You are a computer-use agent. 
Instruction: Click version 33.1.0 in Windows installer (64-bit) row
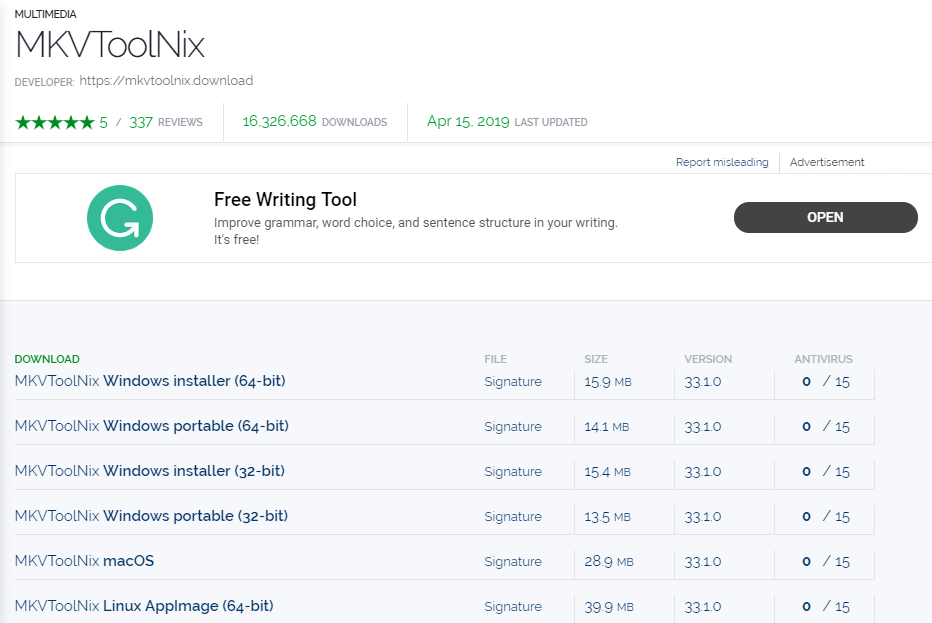703,382
